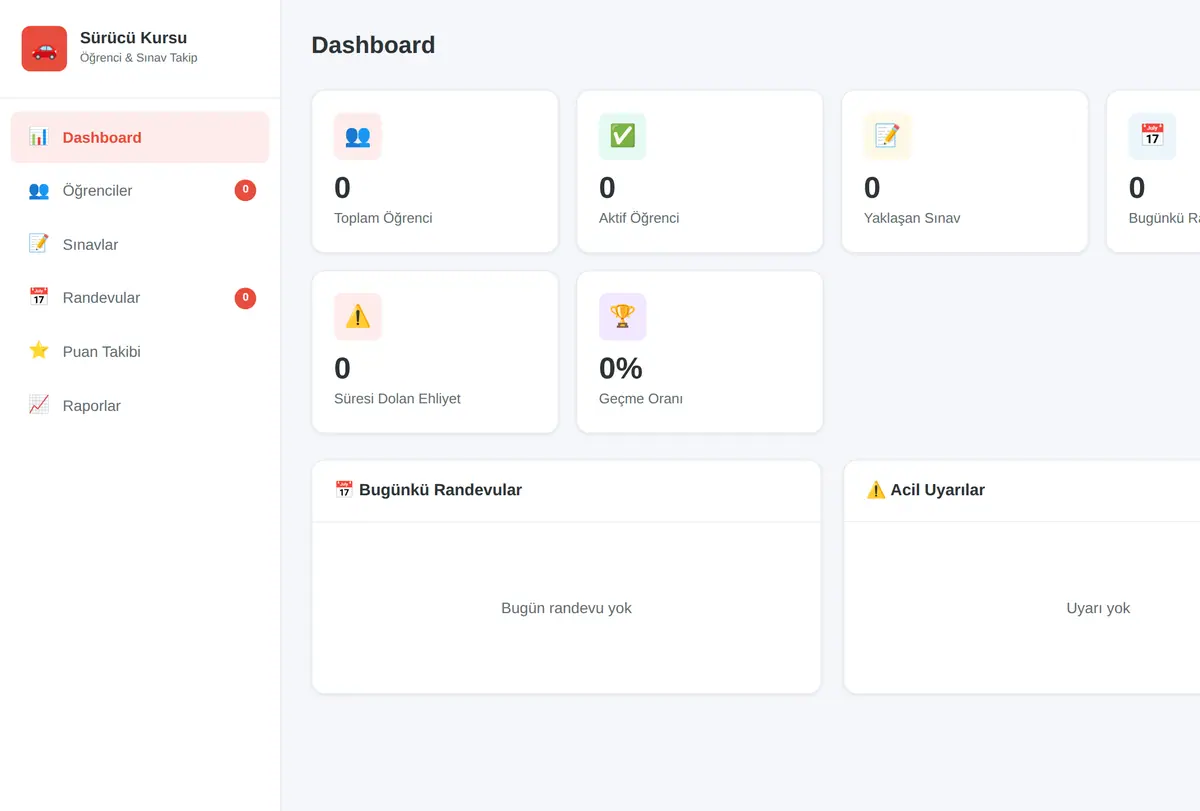The width and height of the screenshot is (1200, 811).
Task: Click the Bugünkü Randevular panel header
Action: [x=566, y=490]
